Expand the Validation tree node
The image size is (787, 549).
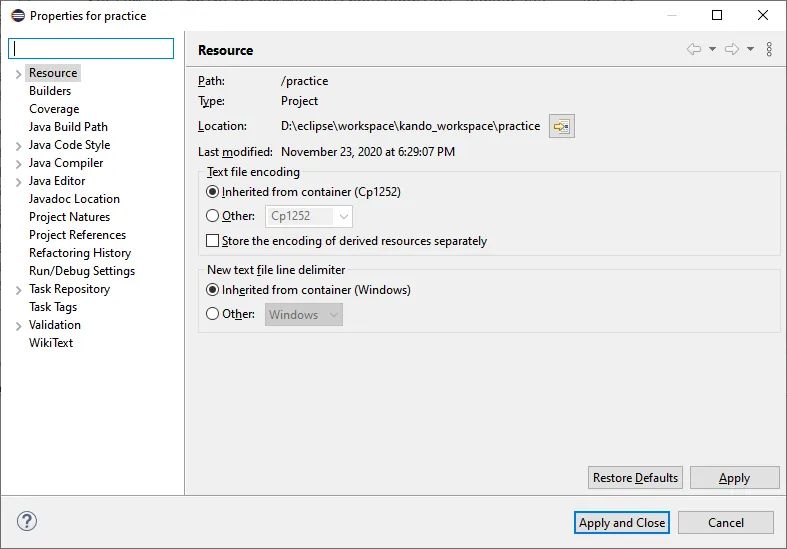tap(18, 326)
